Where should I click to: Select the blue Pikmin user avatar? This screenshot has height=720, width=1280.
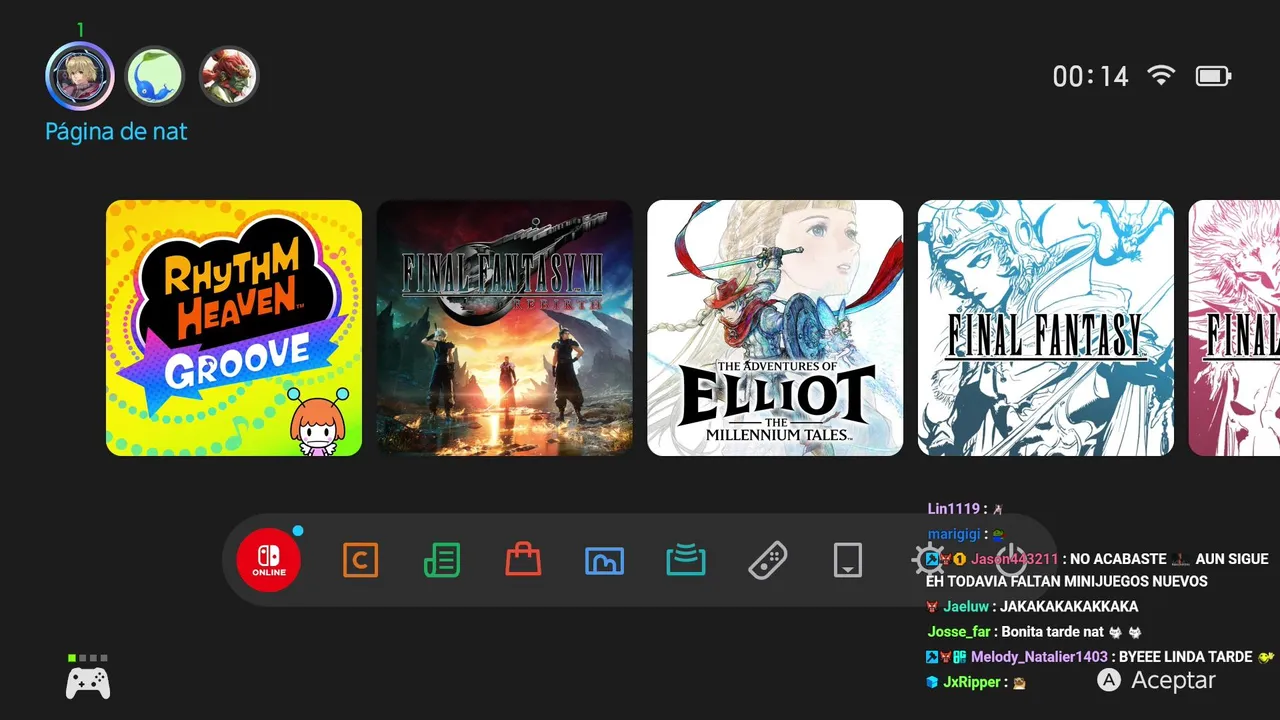155,76
